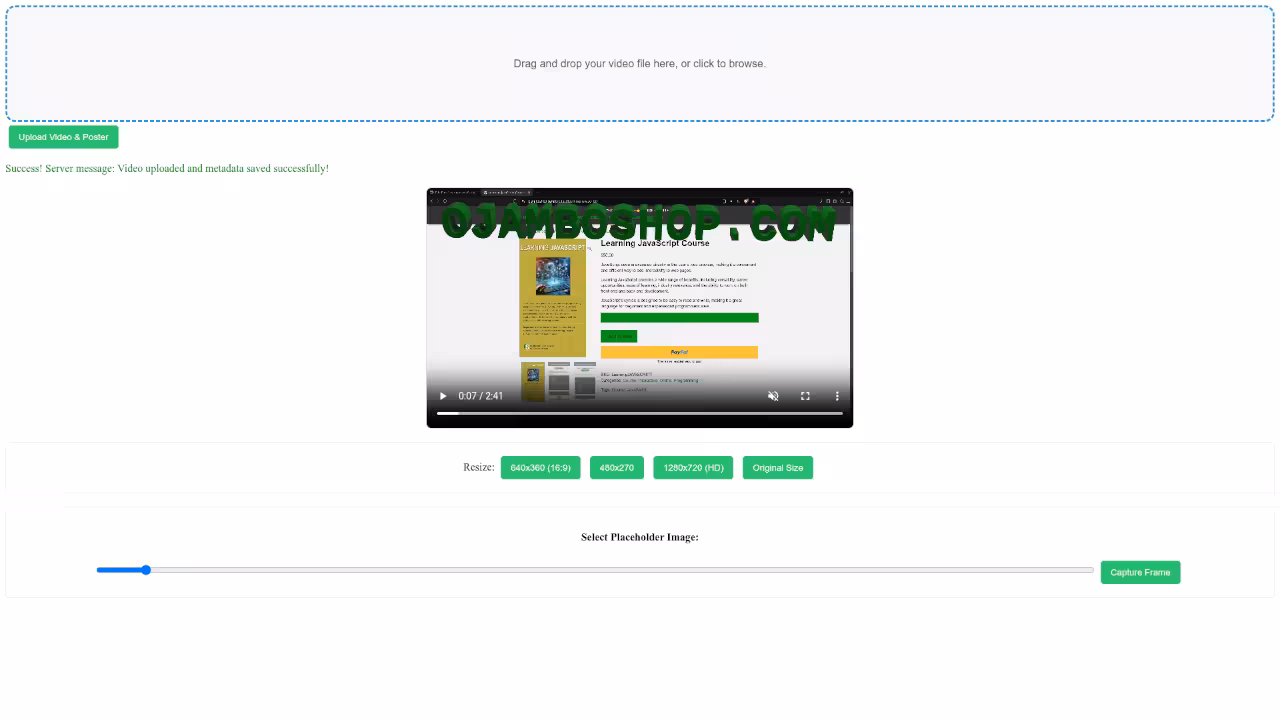The image size is (1280, 720).
Task: Click the Learning JavaScript Course title in video
Action: click(655, 243)
